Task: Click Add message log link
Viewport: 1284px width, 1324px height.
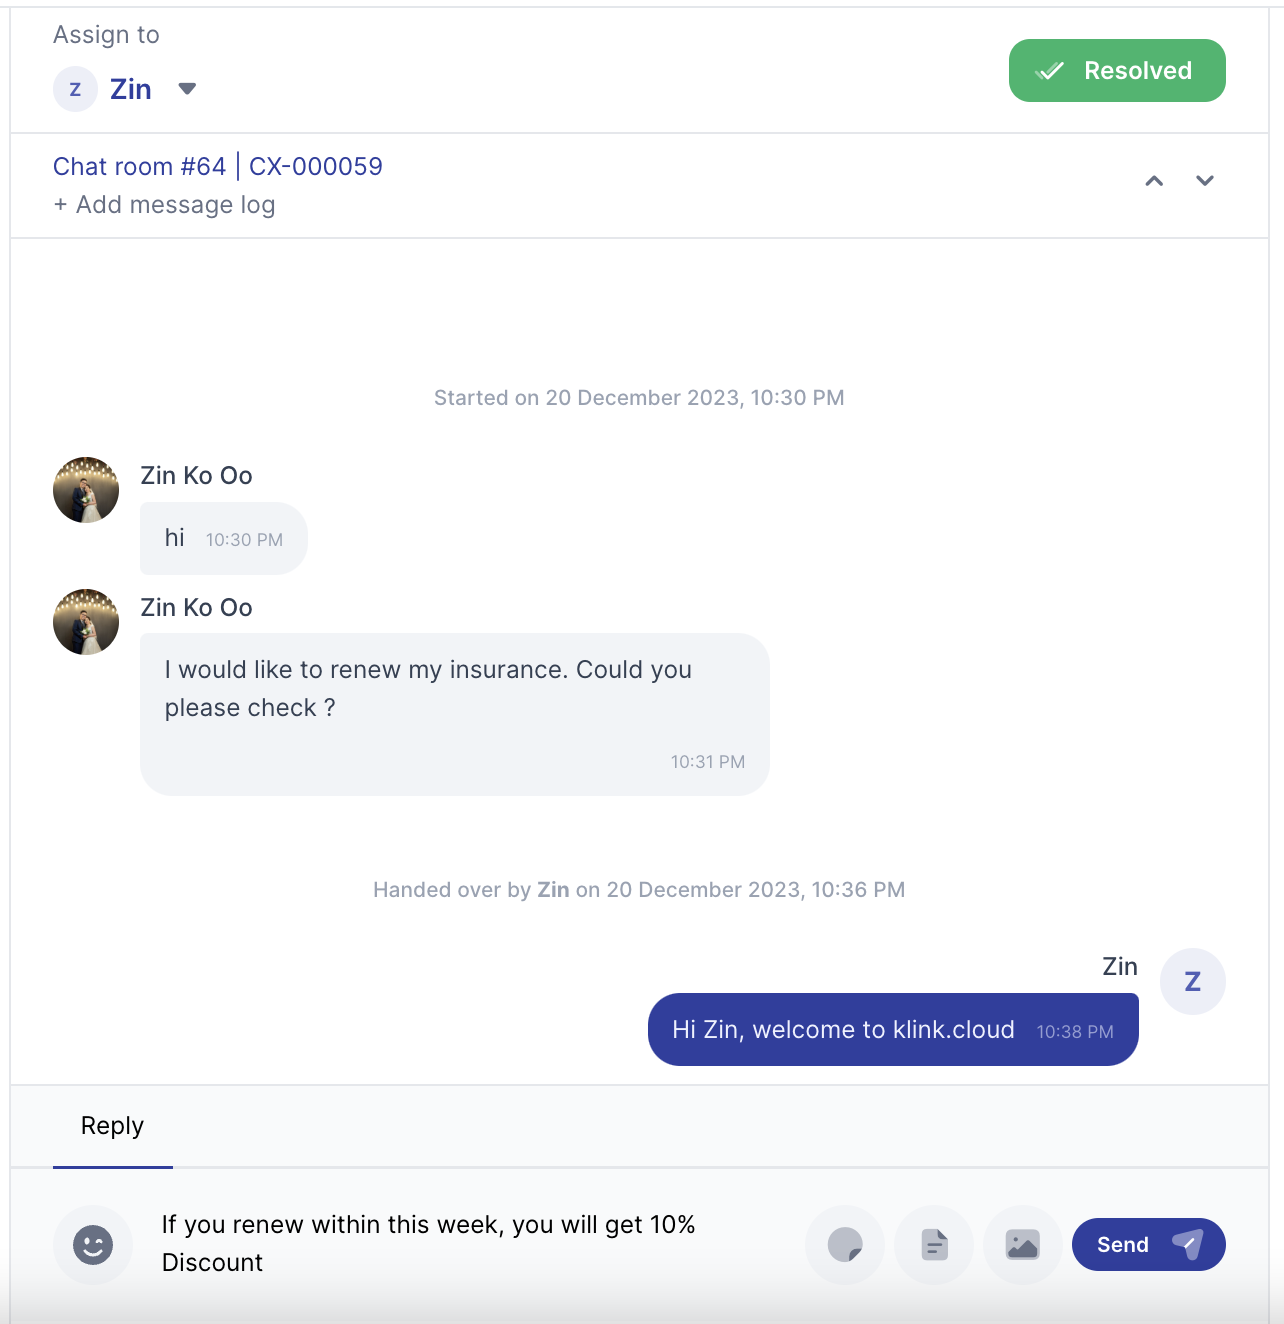Action: (x=164, y=205)
